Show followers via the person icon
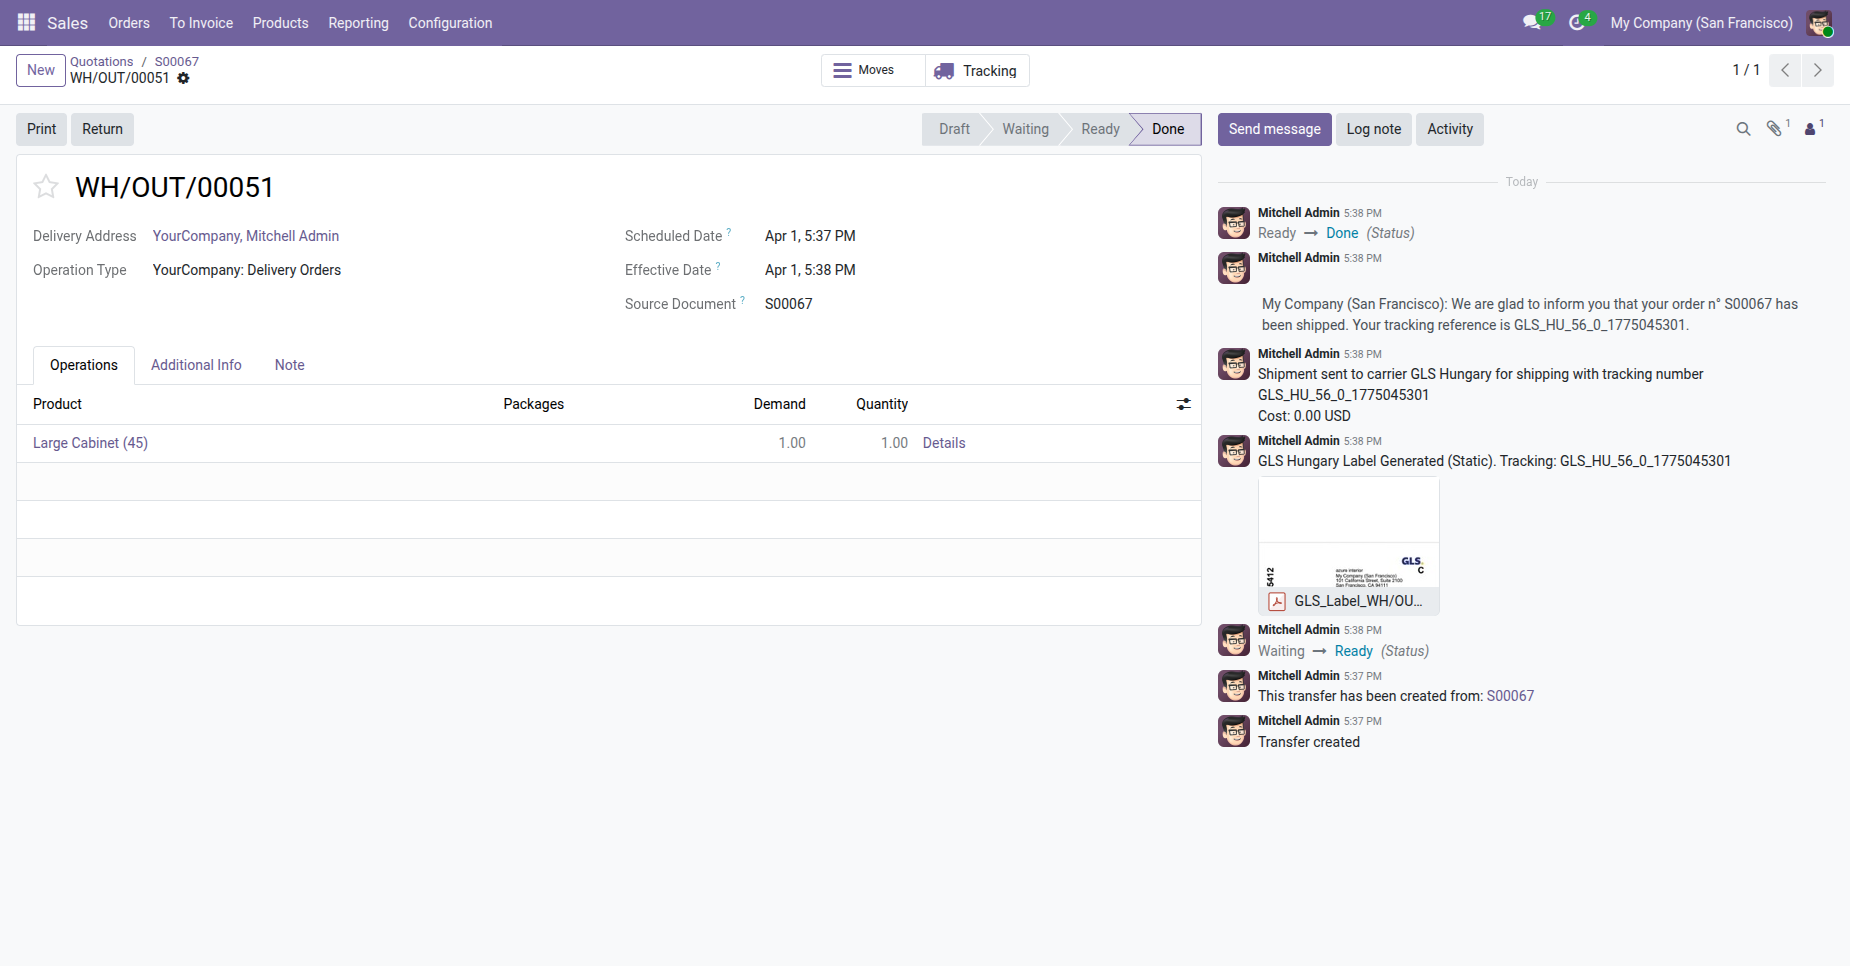Viewport: 1850px width, 966px height. coord(1811,129)
